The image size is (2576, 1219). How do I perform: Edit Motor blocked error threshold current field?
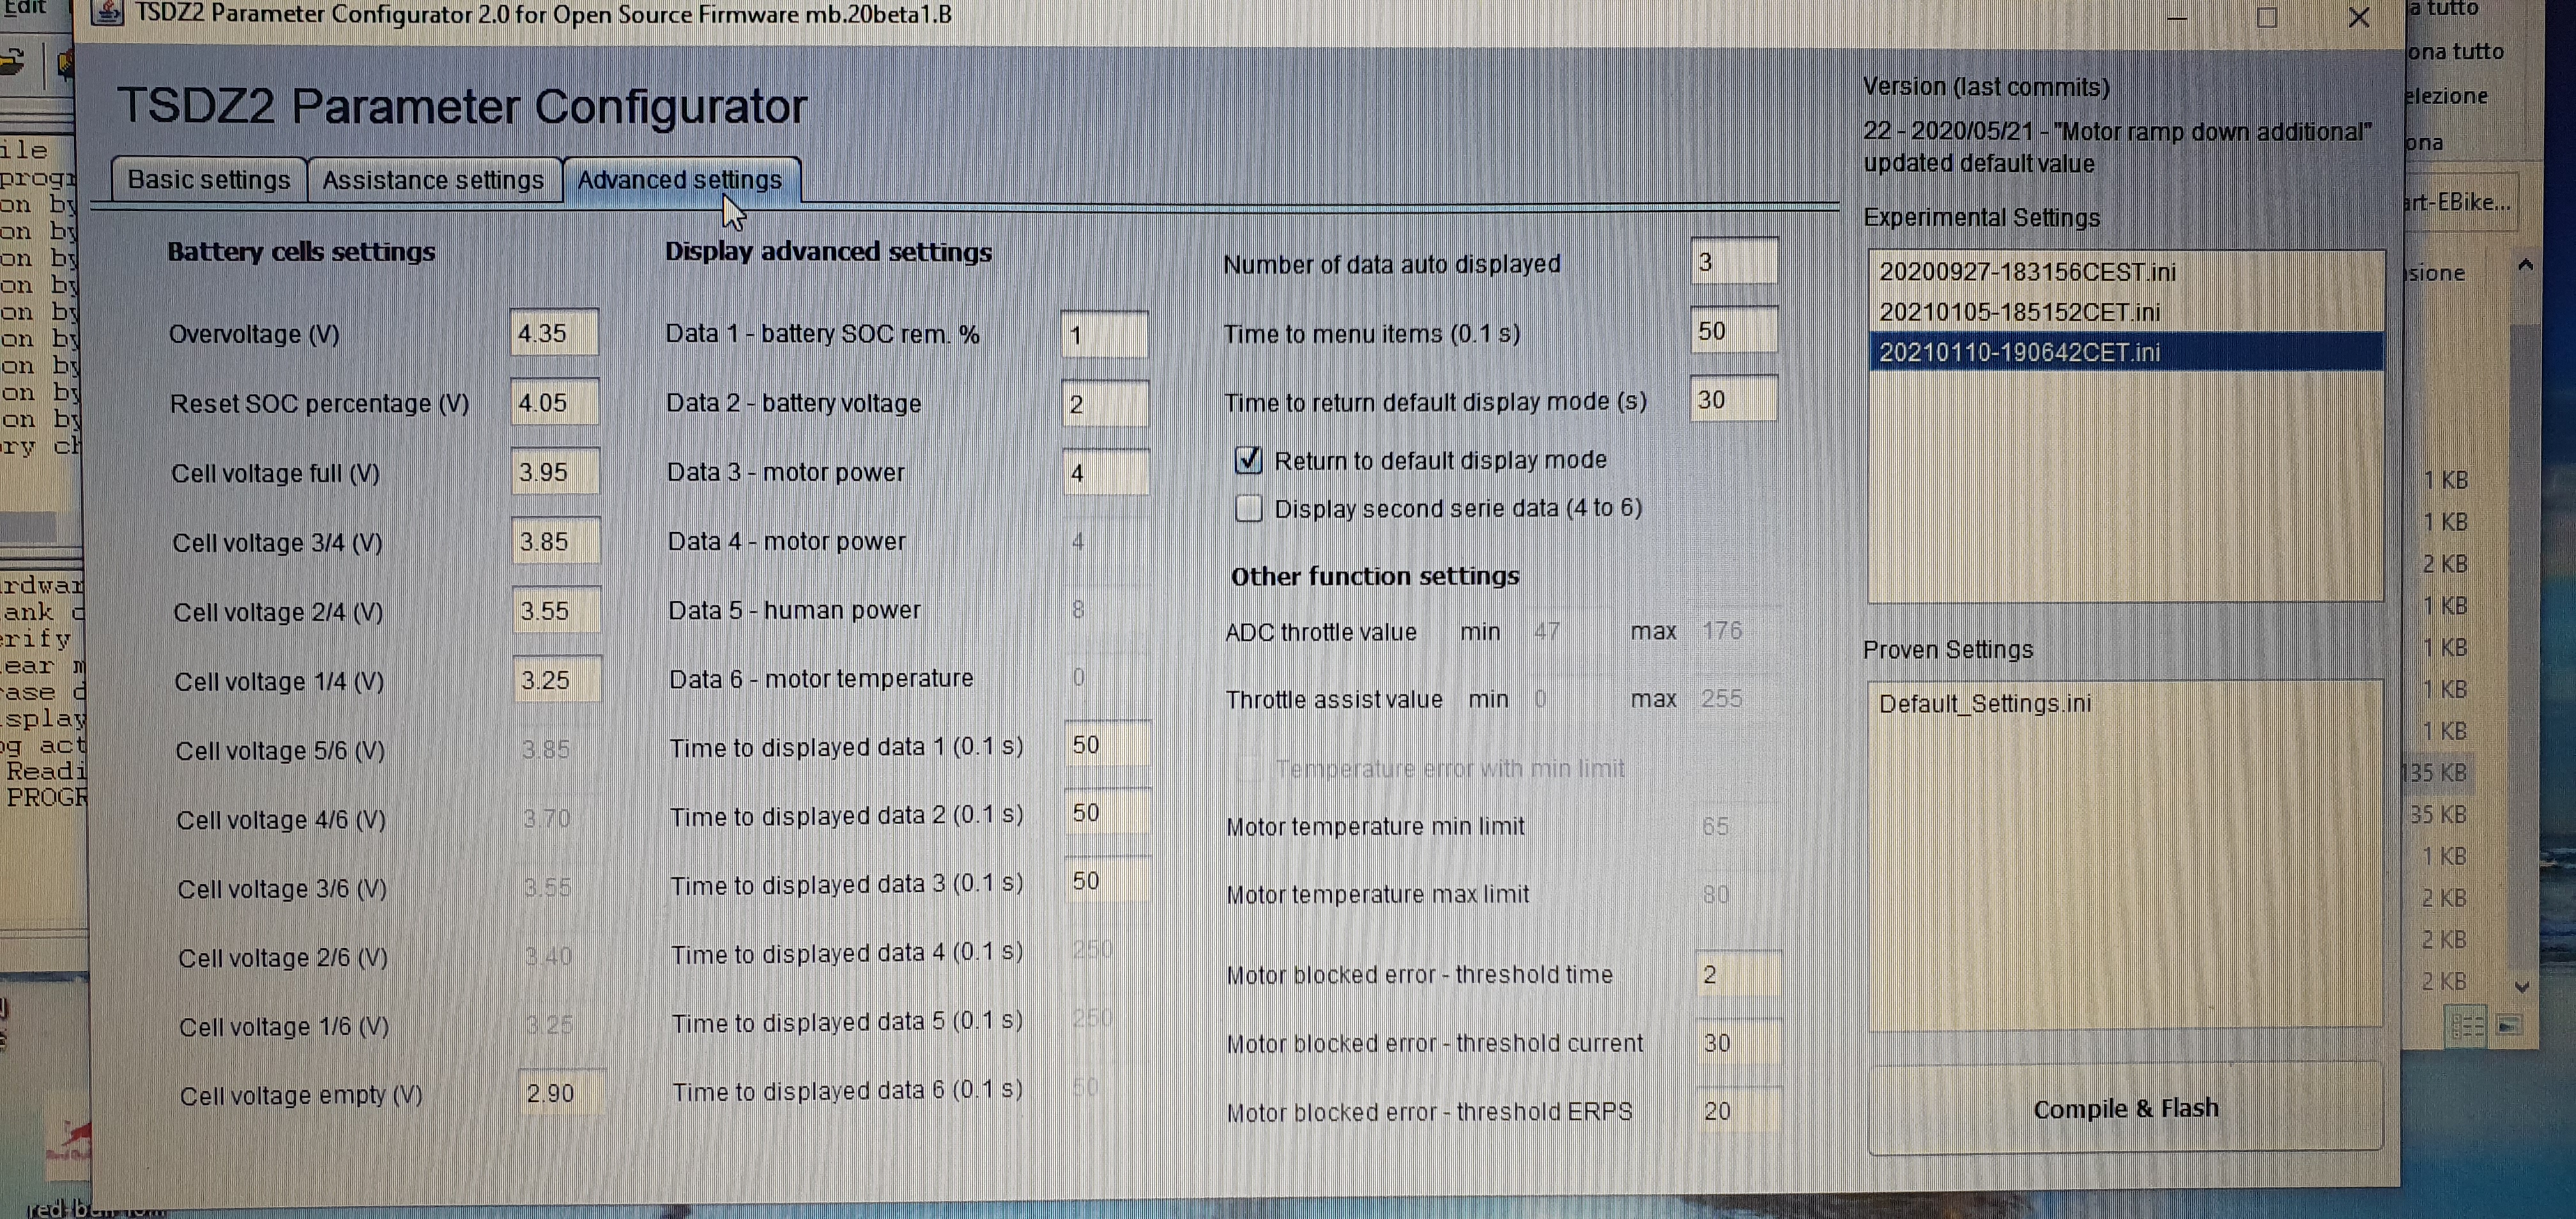click(1738, 1042)
